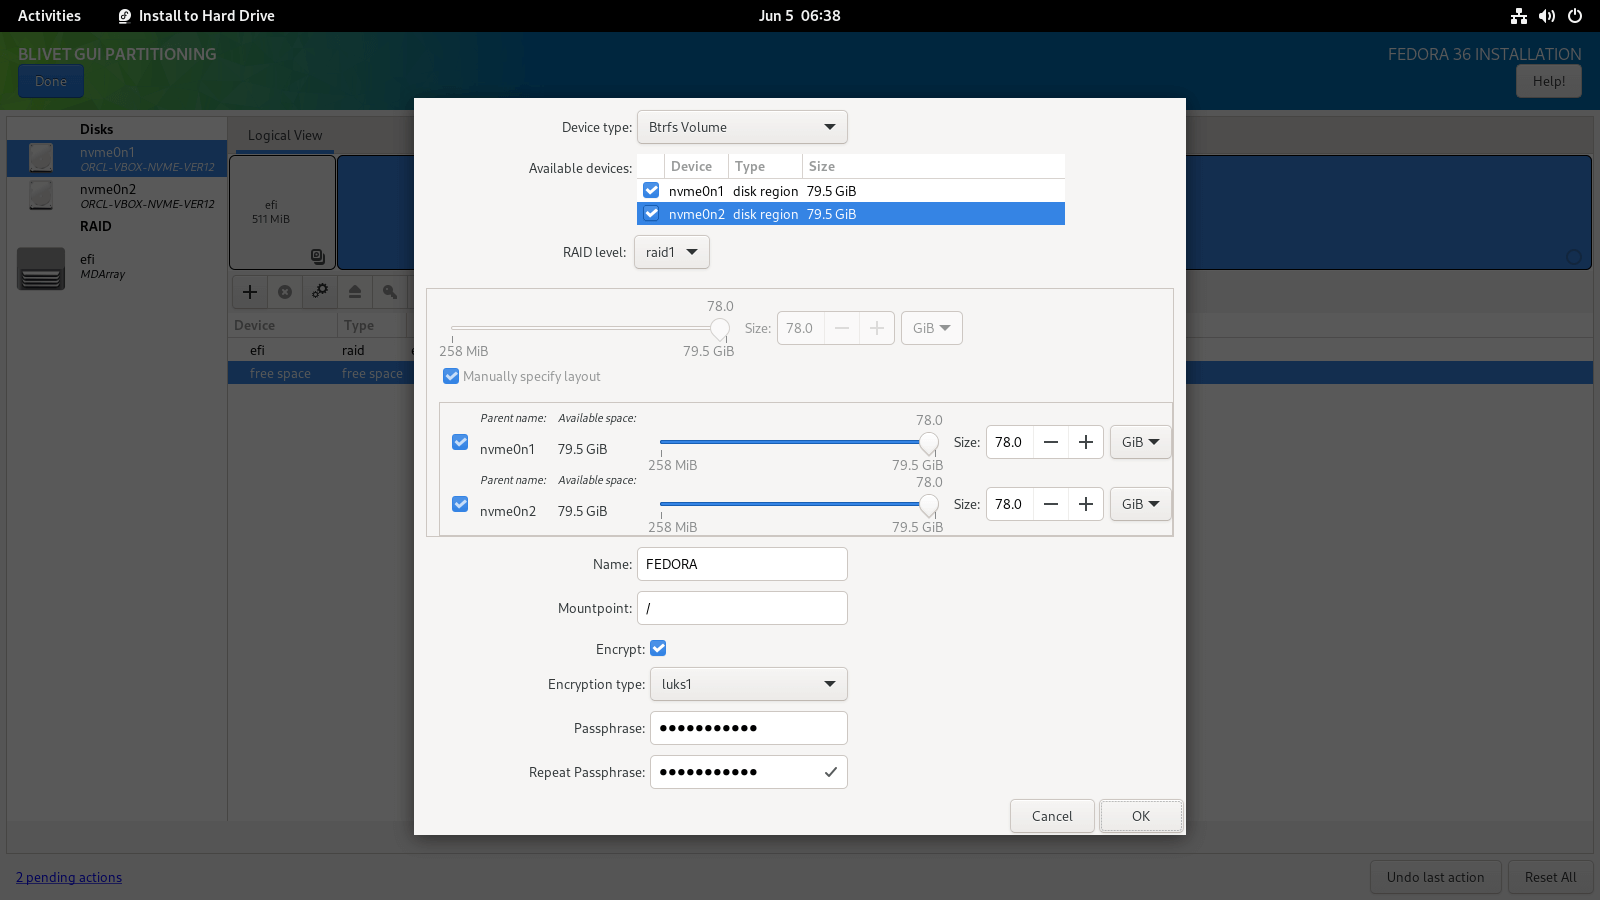Image resolution: width=1600 pixels, height=900 pixels.
Task: Select the efi 511 MiB block in Logical View
Action: pyautogui.click(x=282, y=212)
